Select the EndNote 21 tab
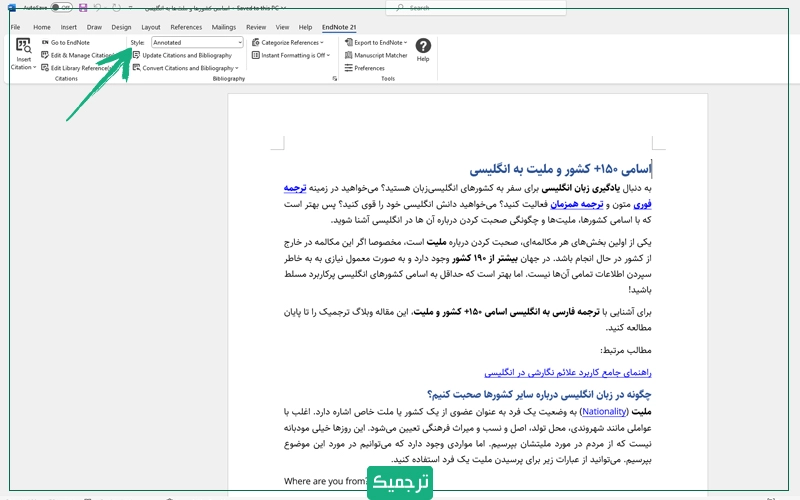This screenshot has height=500, width=800. pyautogui.click(x=339, y=27)
